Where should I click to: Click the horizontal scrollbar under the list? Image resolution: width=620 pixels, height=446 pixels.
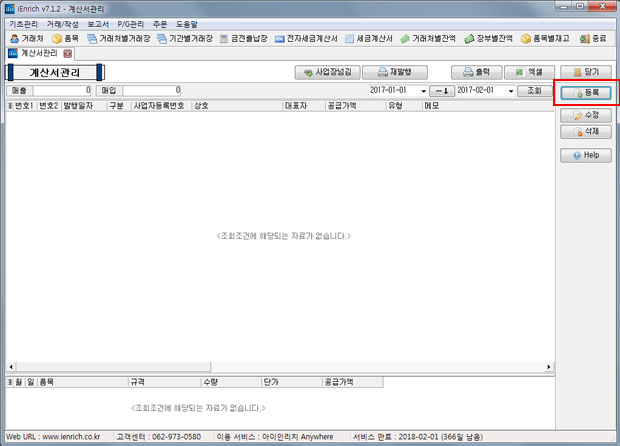click(x=280, y=369)
